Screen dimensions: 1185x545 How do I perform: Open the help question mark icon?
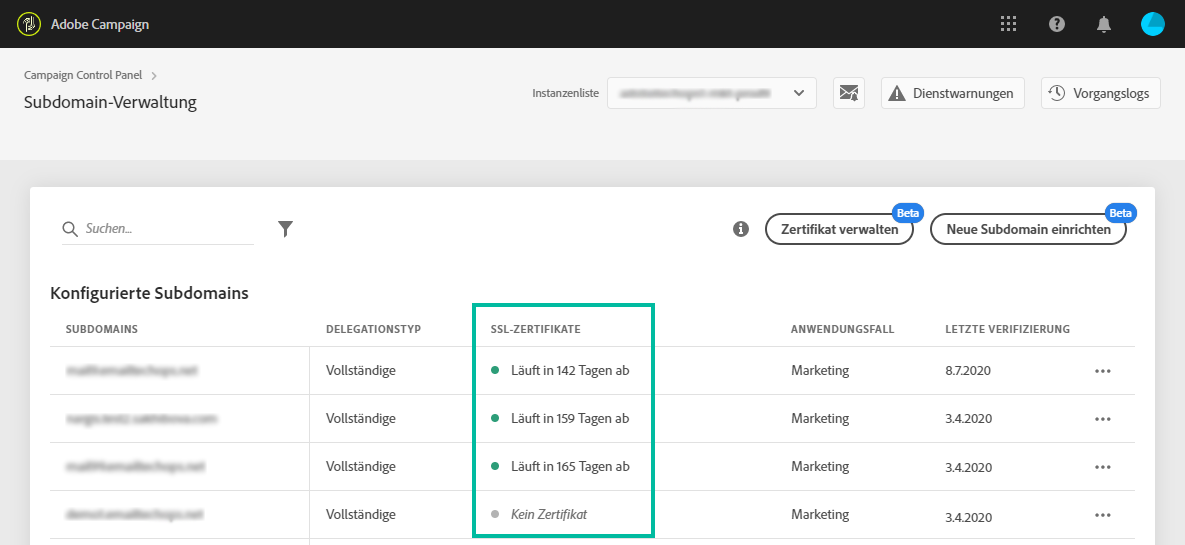1057,24
